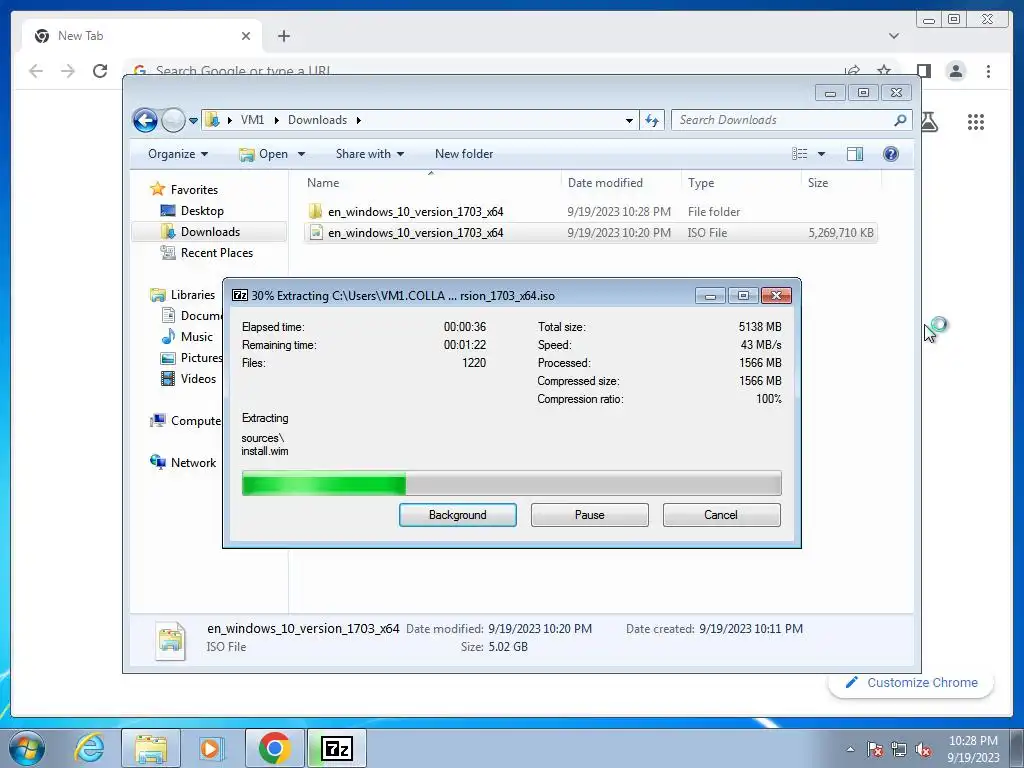
Task: Click the Favorites star in sidebar
Action: click(157, 189)
